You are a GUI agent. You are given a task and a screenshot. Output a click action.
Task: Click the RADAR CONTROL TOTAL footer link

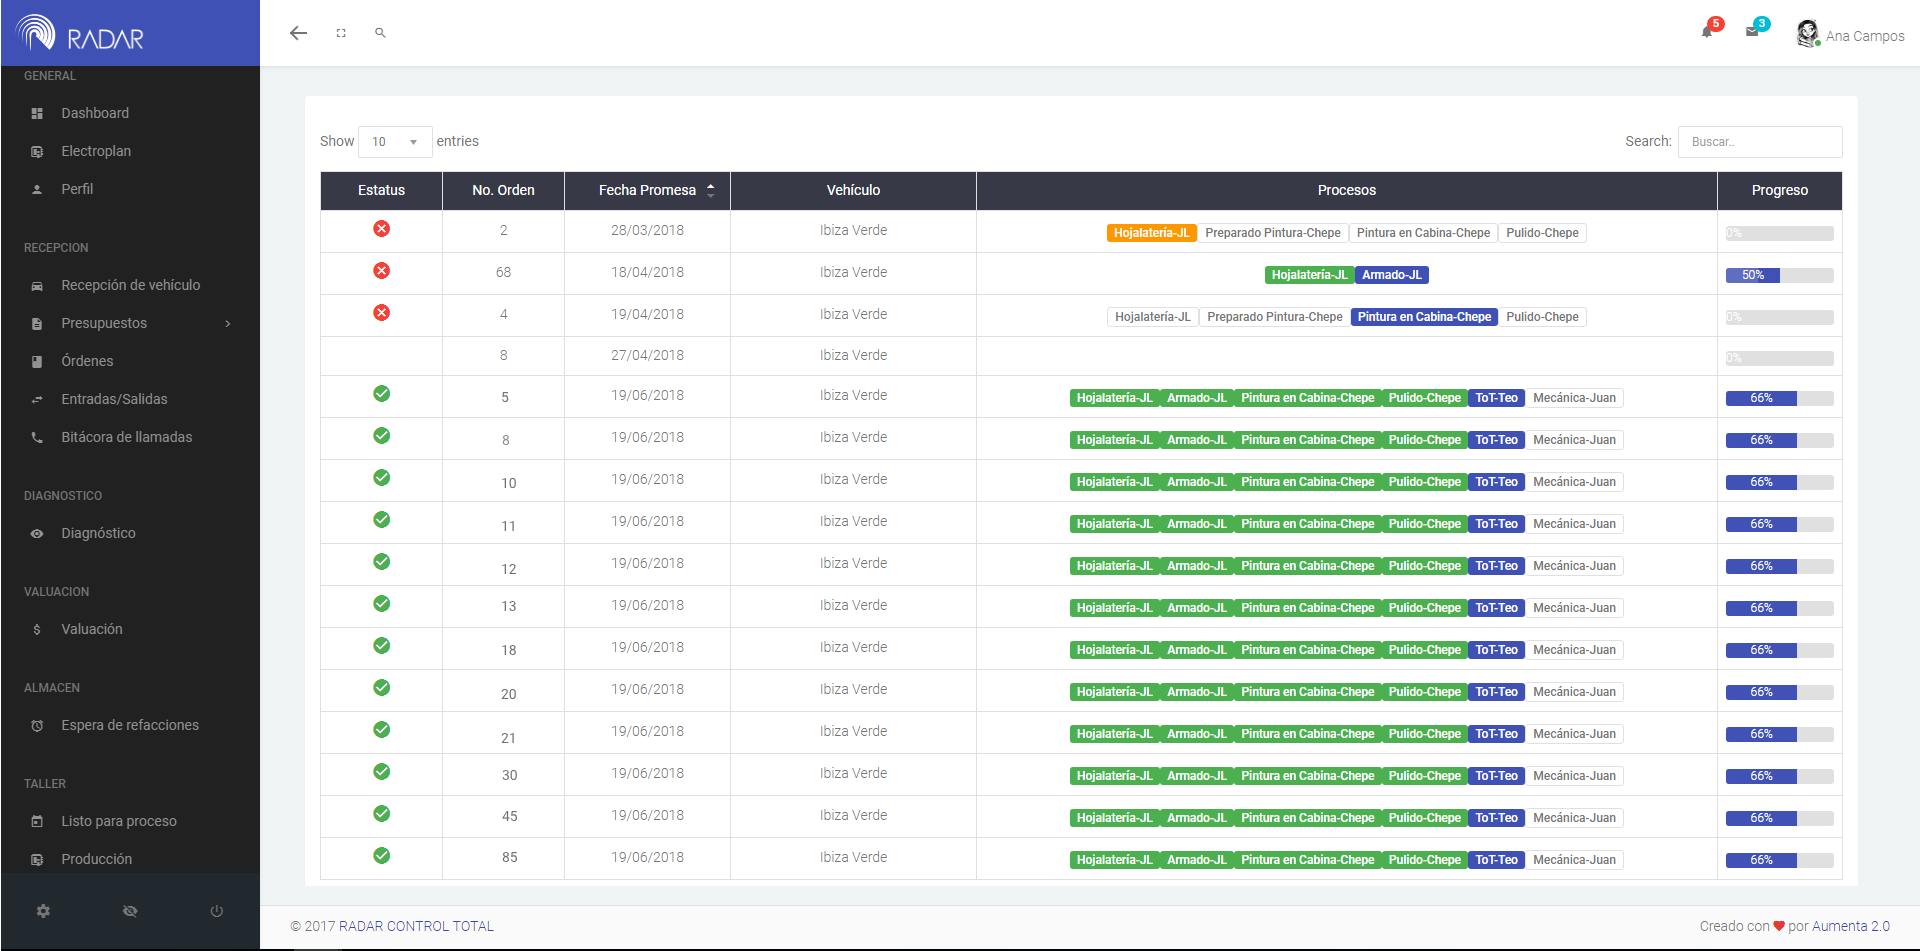click(416, 926)
